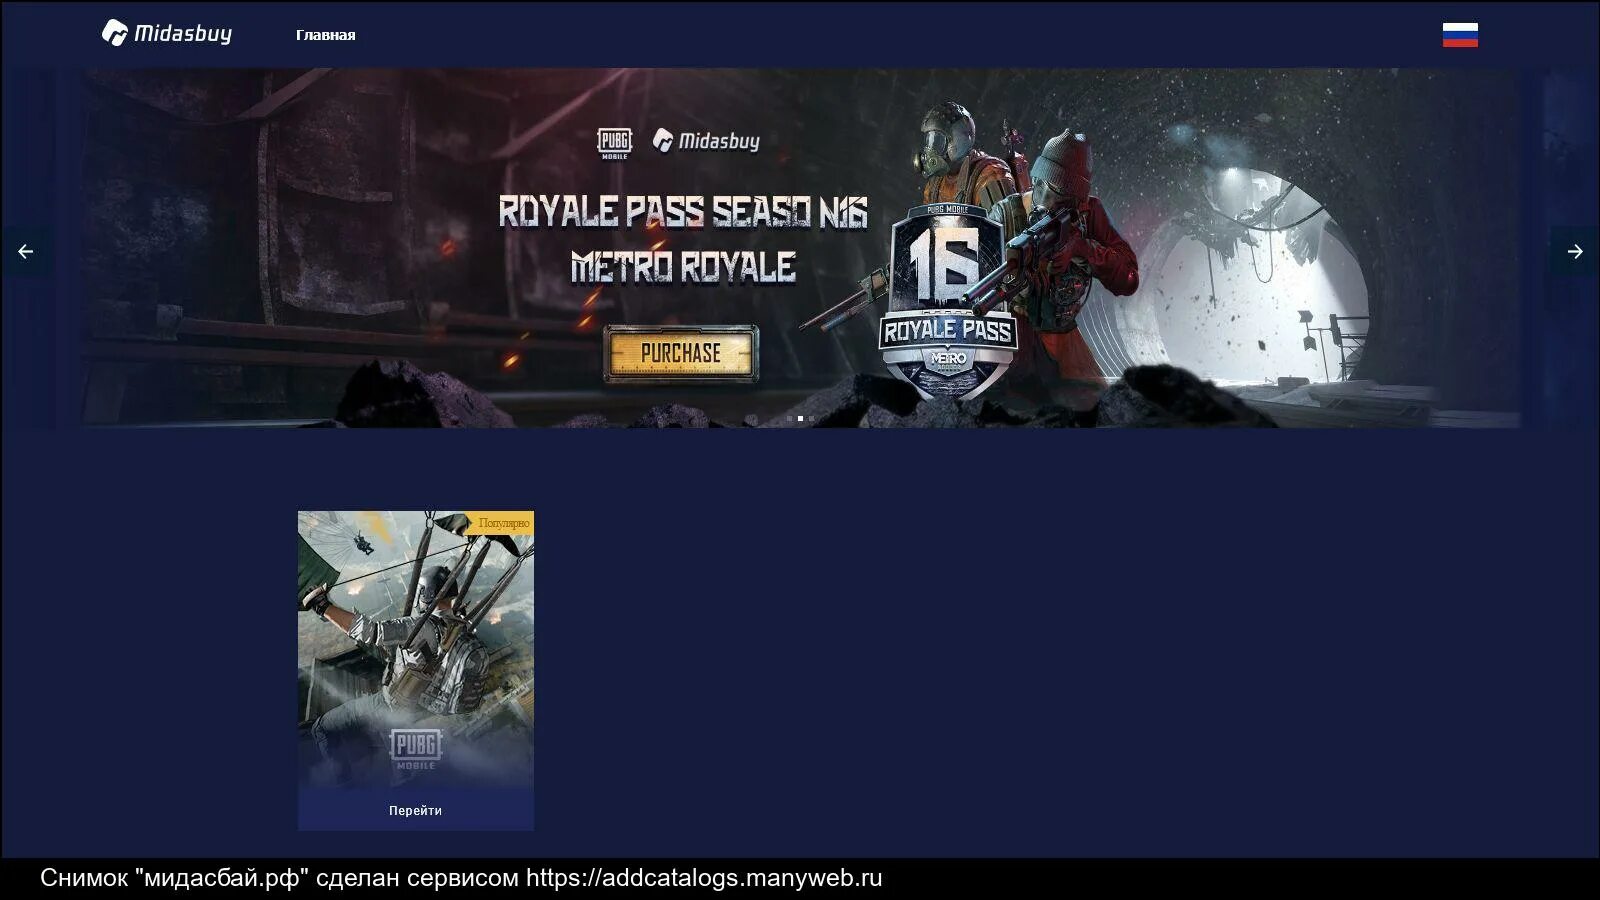Click the Перейти button on the card

[x=416, y=810]
